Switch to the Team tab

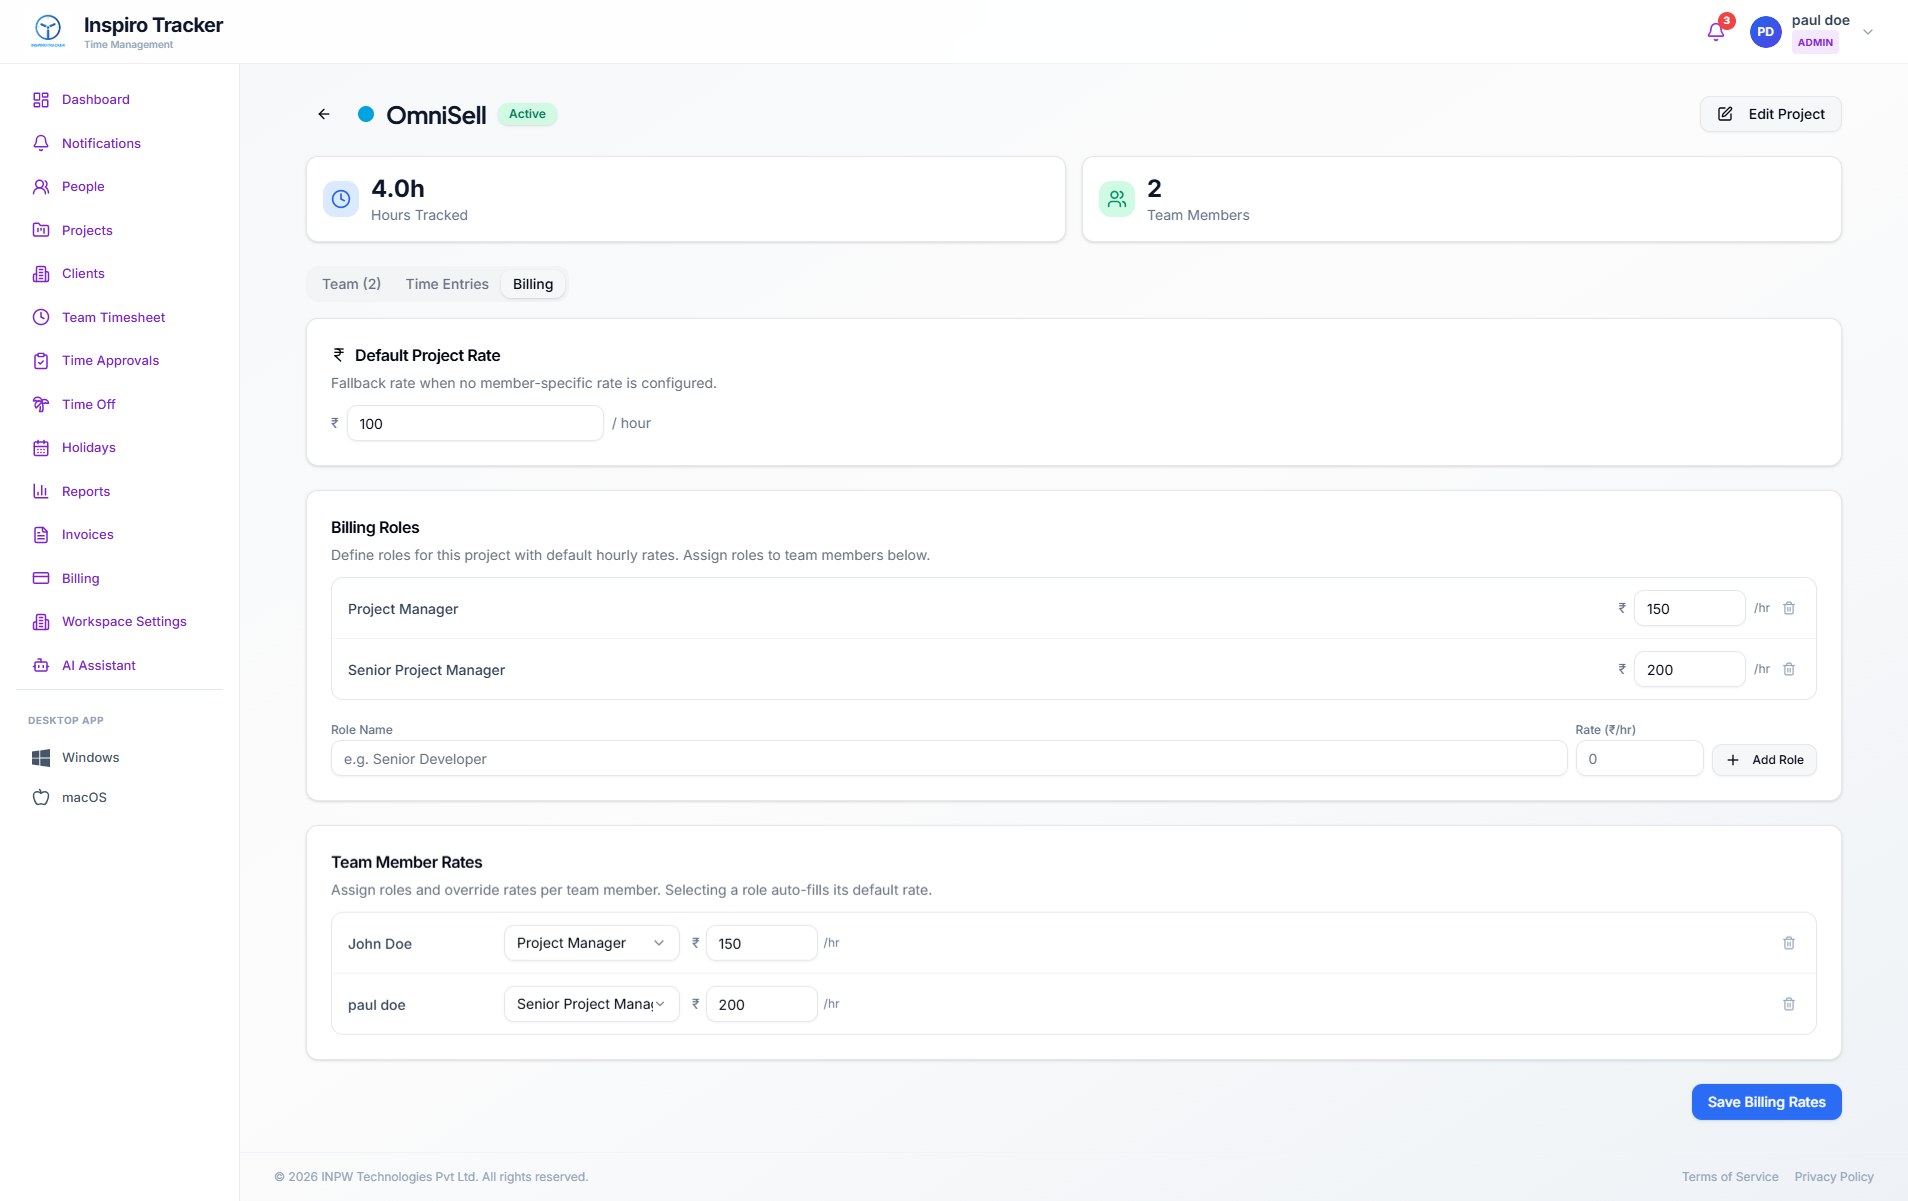pyautogui.click(x=351, y=284)
